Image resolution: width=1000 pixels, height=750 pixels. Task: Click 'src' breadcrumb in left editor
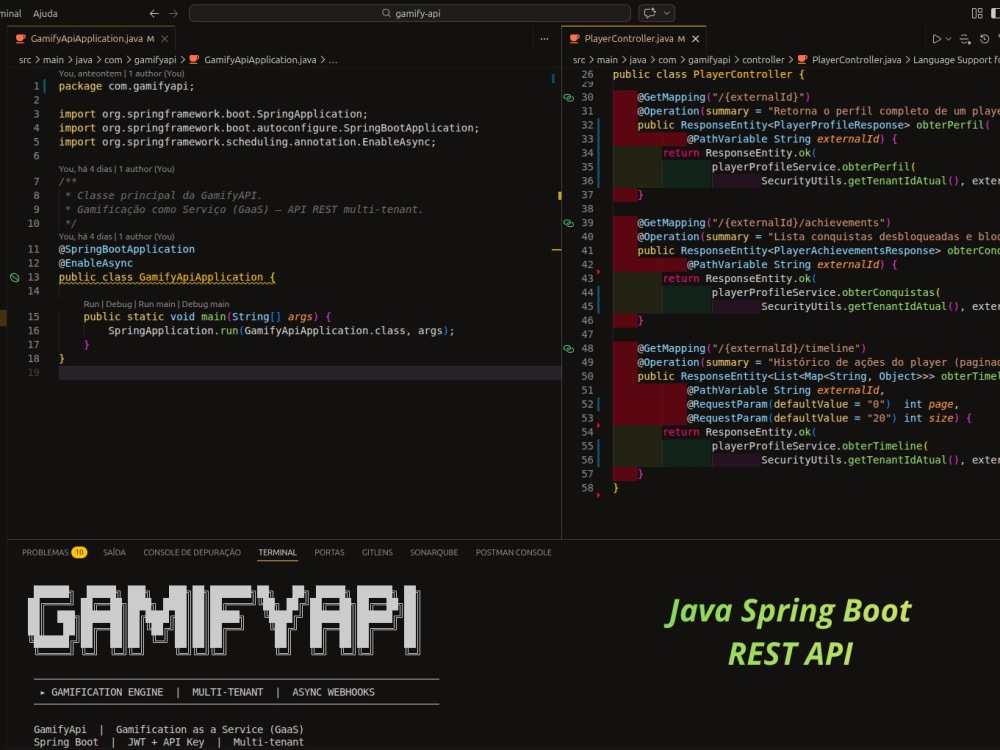point(25,60)
